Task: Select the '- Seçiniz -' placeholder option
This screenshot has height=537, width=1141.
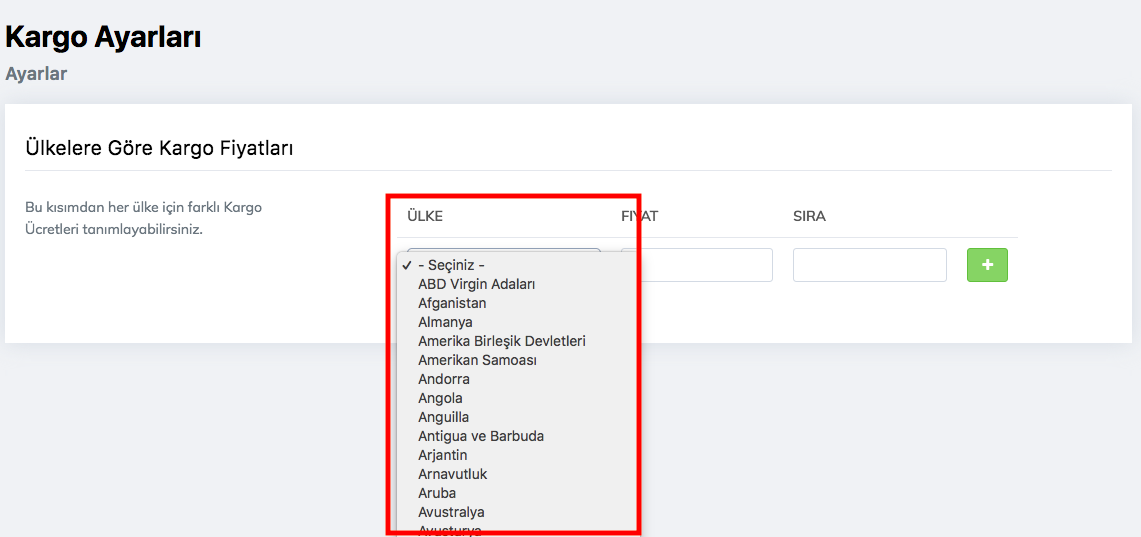Action: click(x=451, y=265)
